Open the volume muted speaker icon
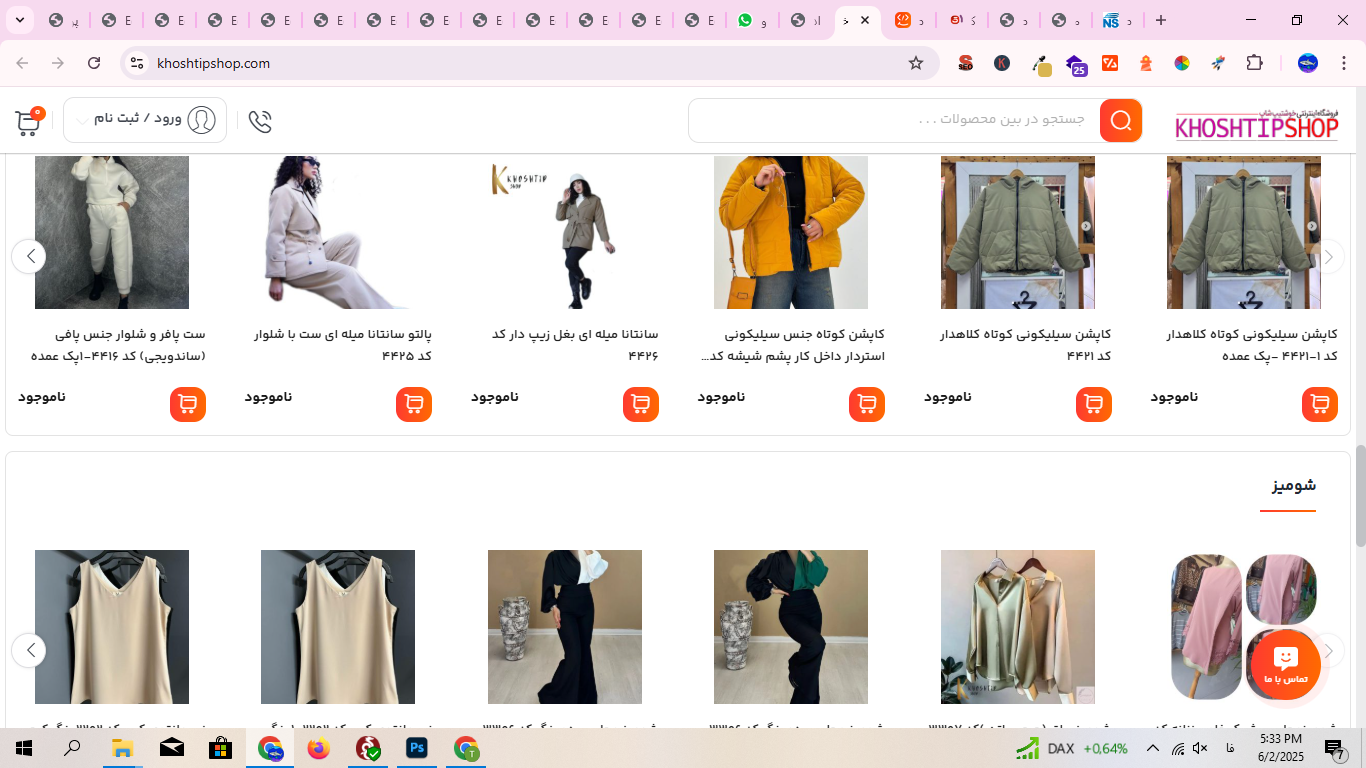1366x768 pixels. (1201, 748)
